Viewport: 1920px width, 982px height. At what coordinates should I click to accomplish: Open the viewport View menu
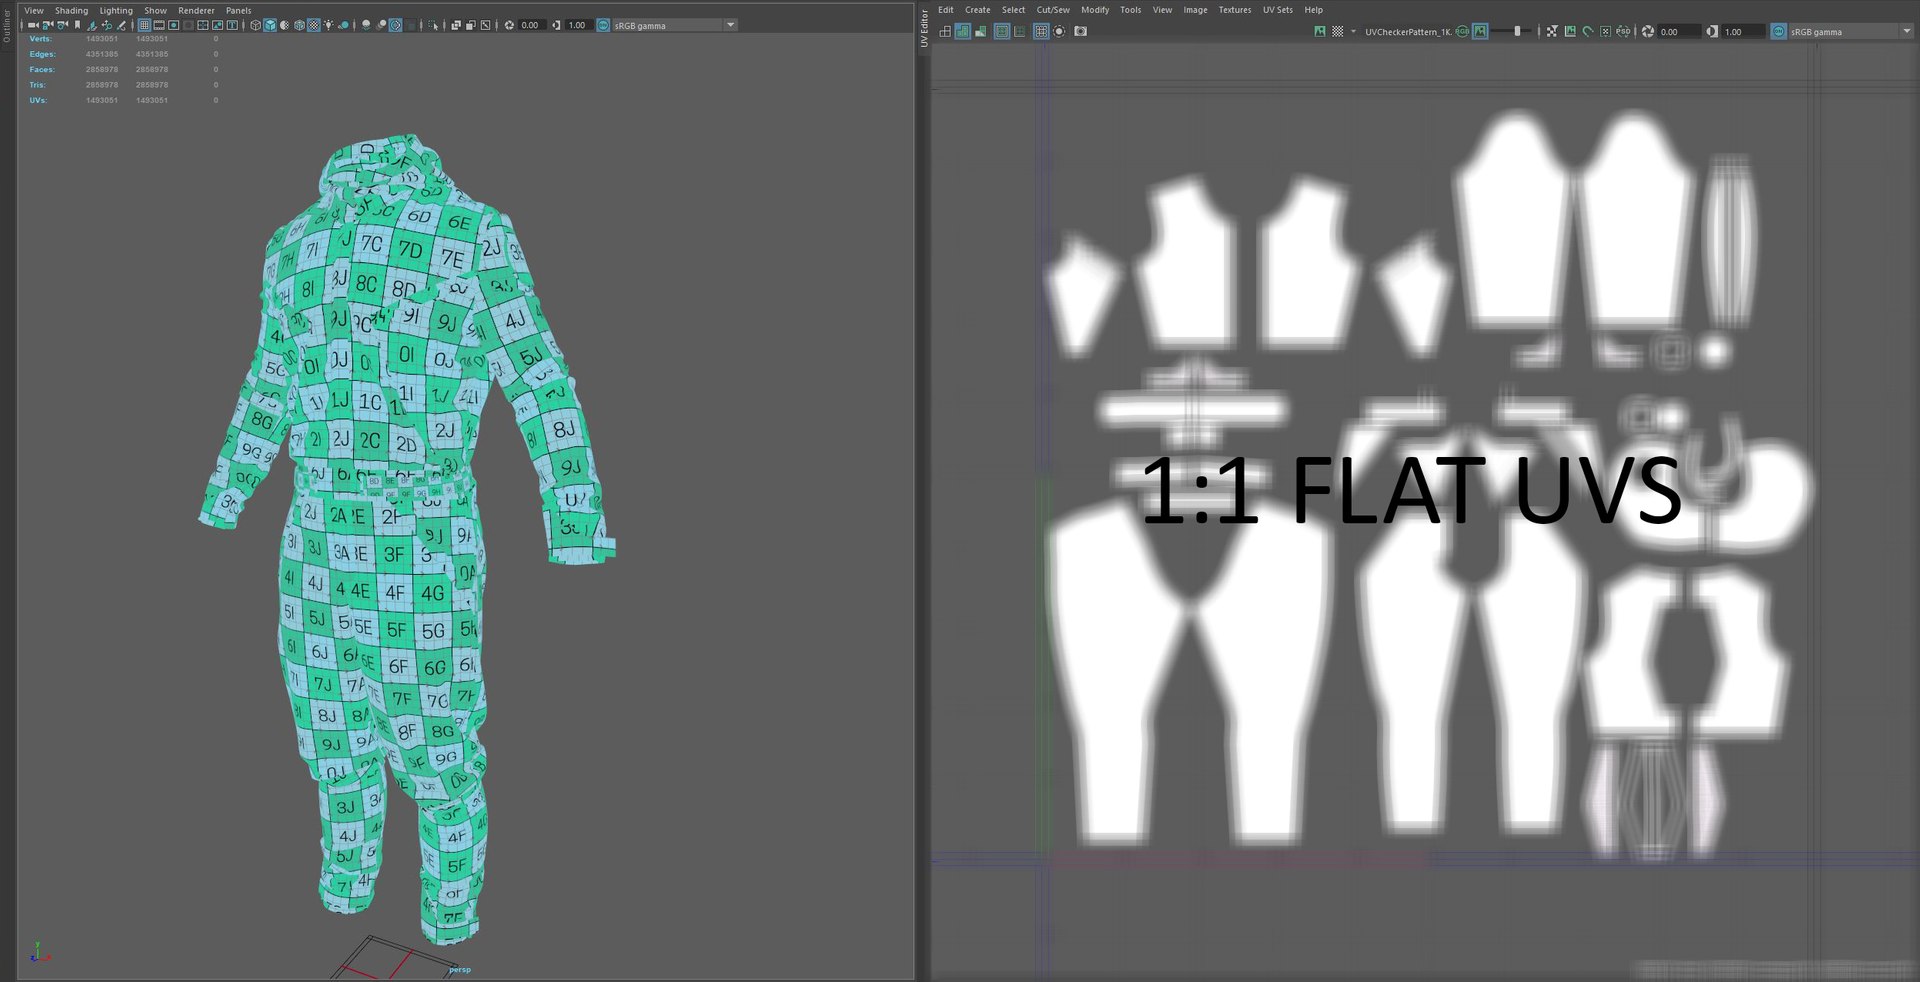(x=34, y=10)
